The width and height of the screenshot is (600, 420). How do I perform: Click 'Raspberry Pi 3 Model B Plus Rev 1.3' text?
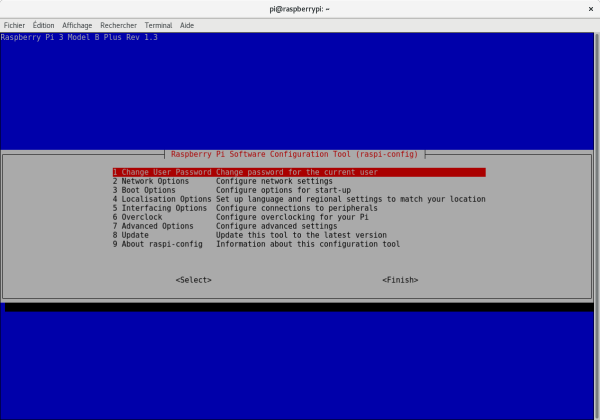click(79, 37)
